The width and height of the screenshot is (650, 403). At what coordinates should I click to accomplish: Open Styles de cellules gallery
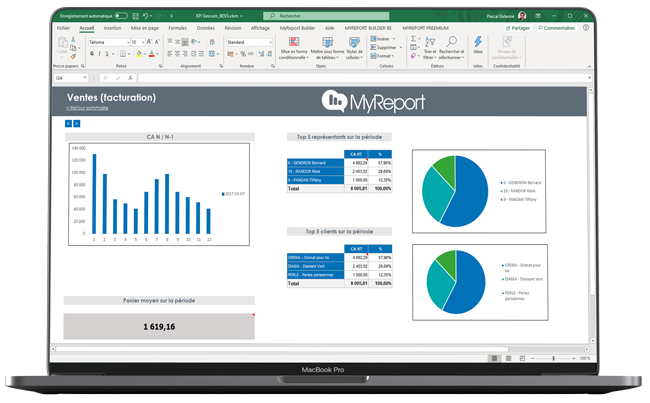(354, 48)
